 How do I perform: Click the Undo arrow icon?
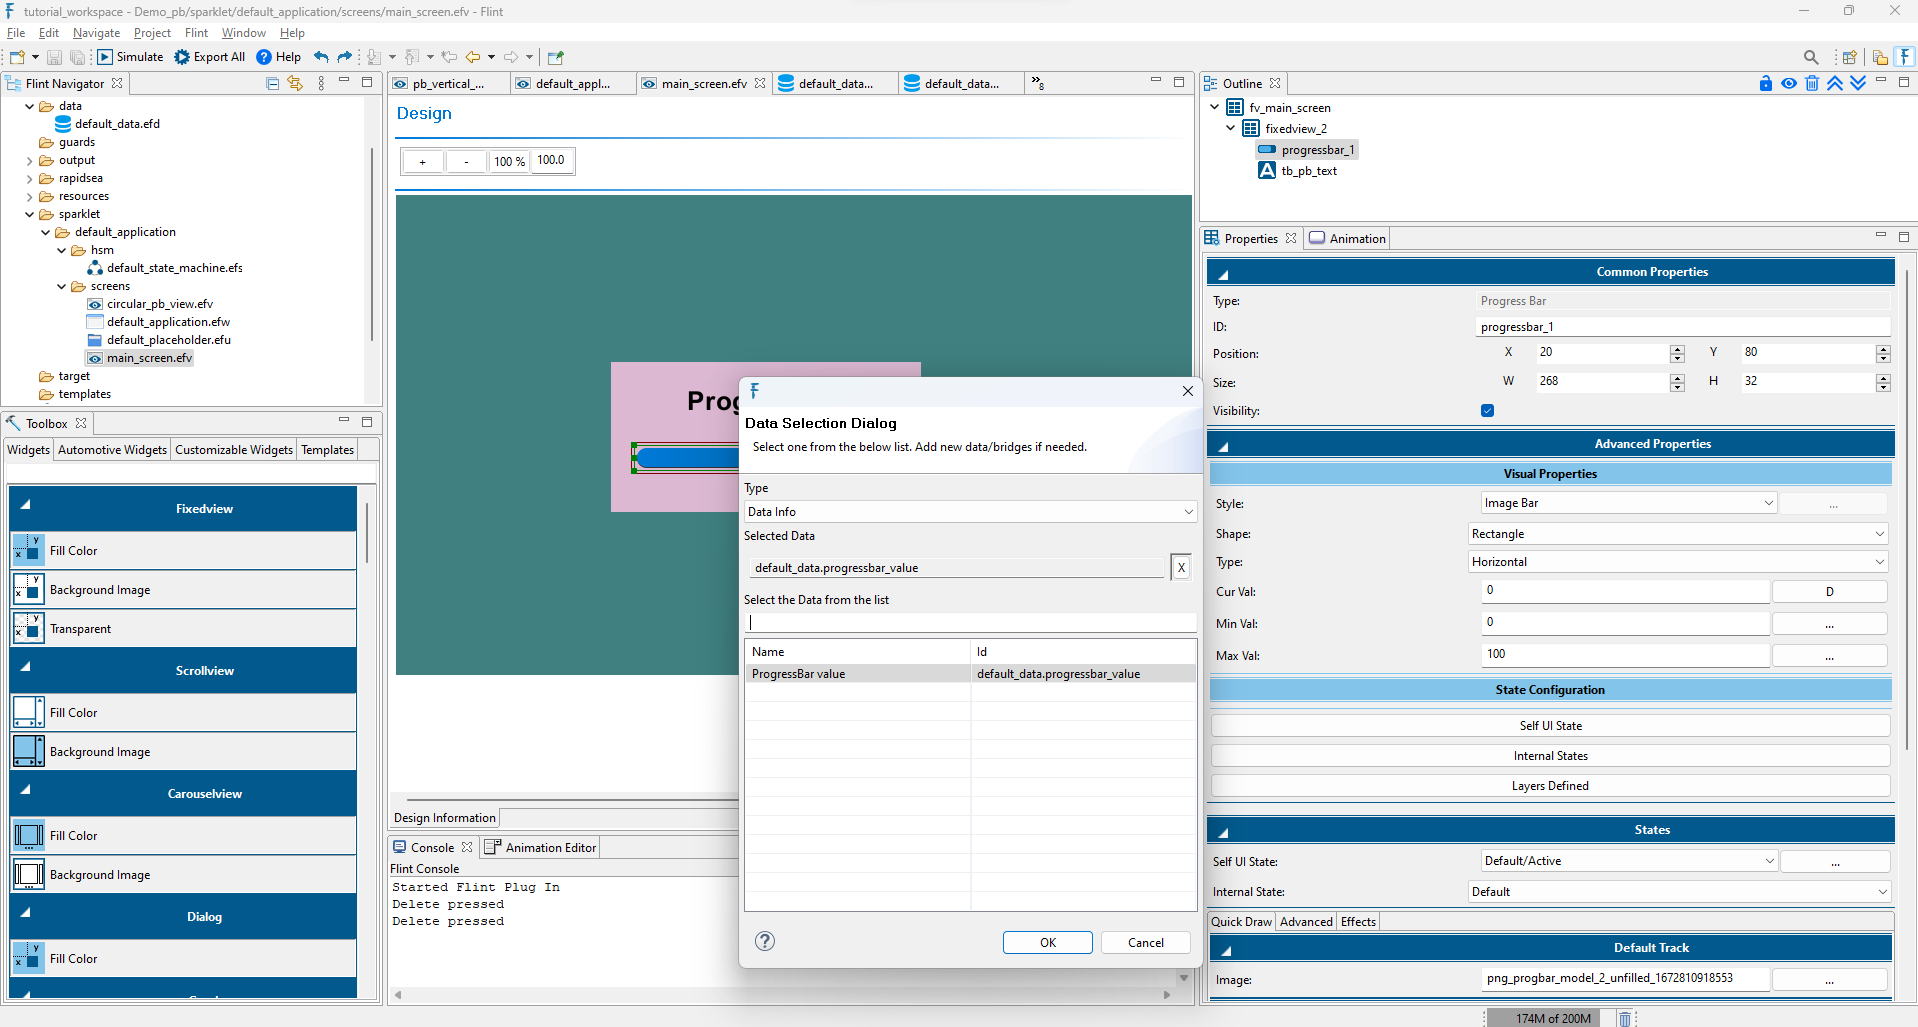tap(319, 57)
